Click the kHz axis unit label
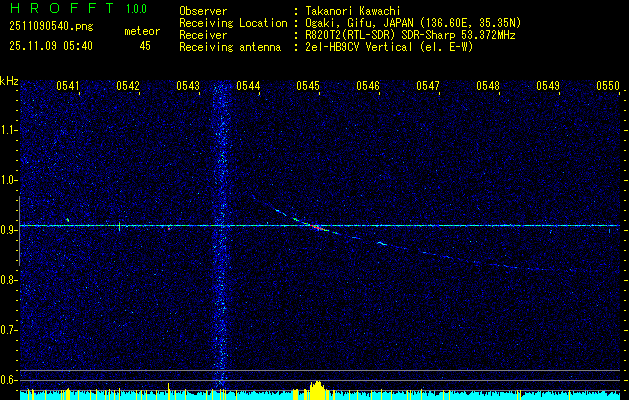This screenshot has height=400, width=629. click(9, 81)
